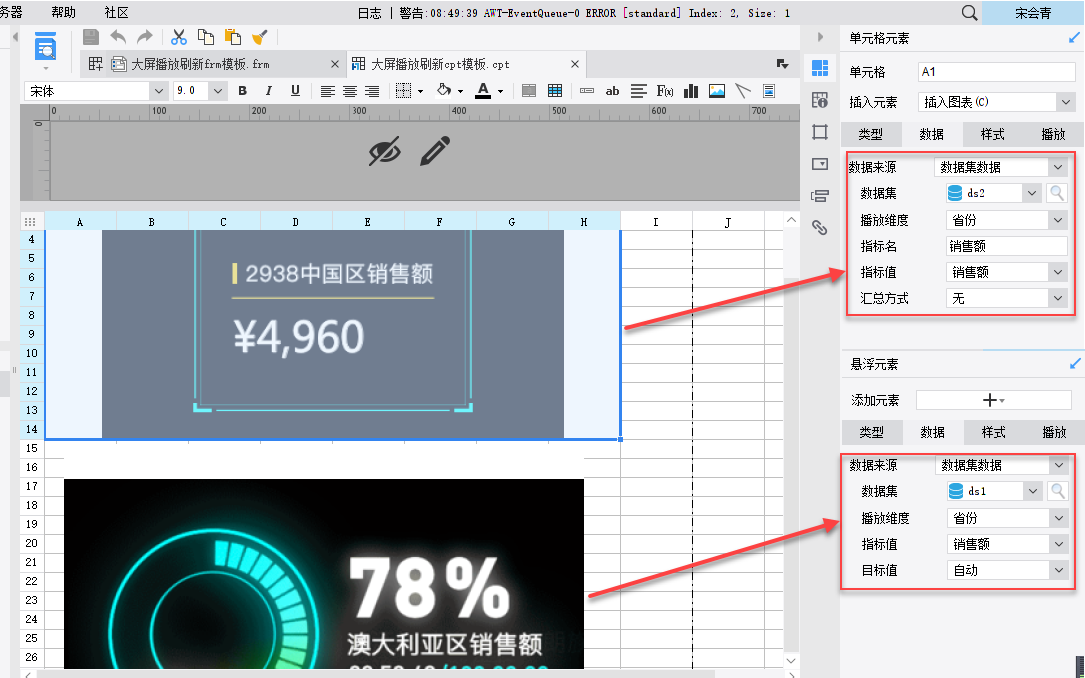Open floating element frame icon in sidebar

(820, 132)
